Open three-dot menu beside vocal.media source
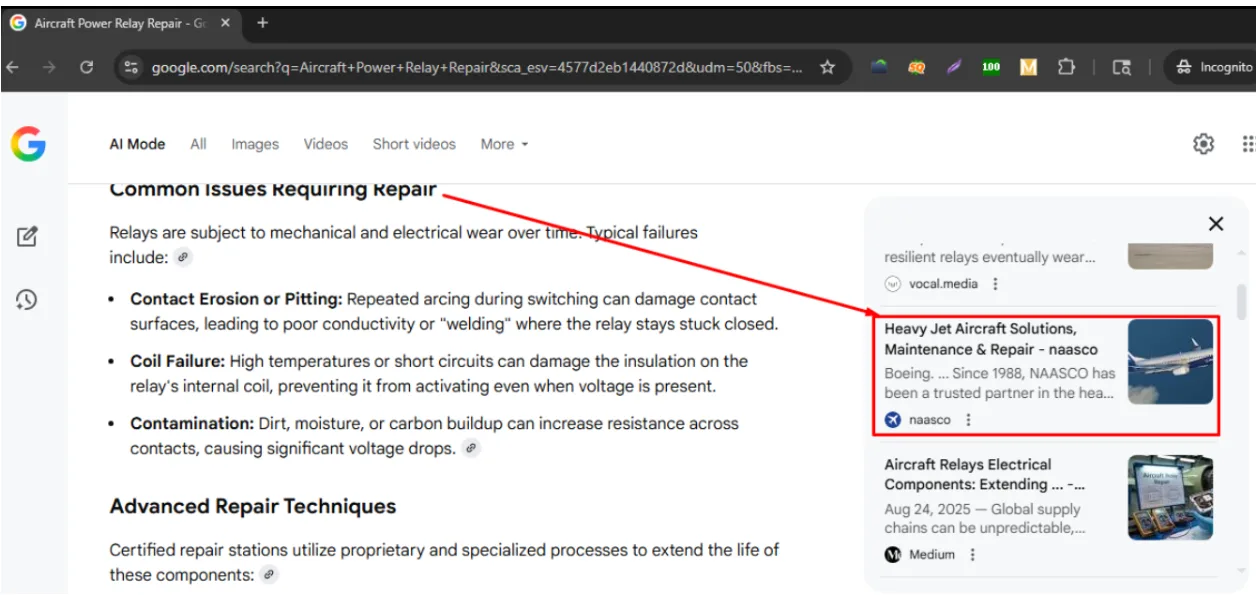The height and width of the screenshot is (595, 1256). point(995,284)
